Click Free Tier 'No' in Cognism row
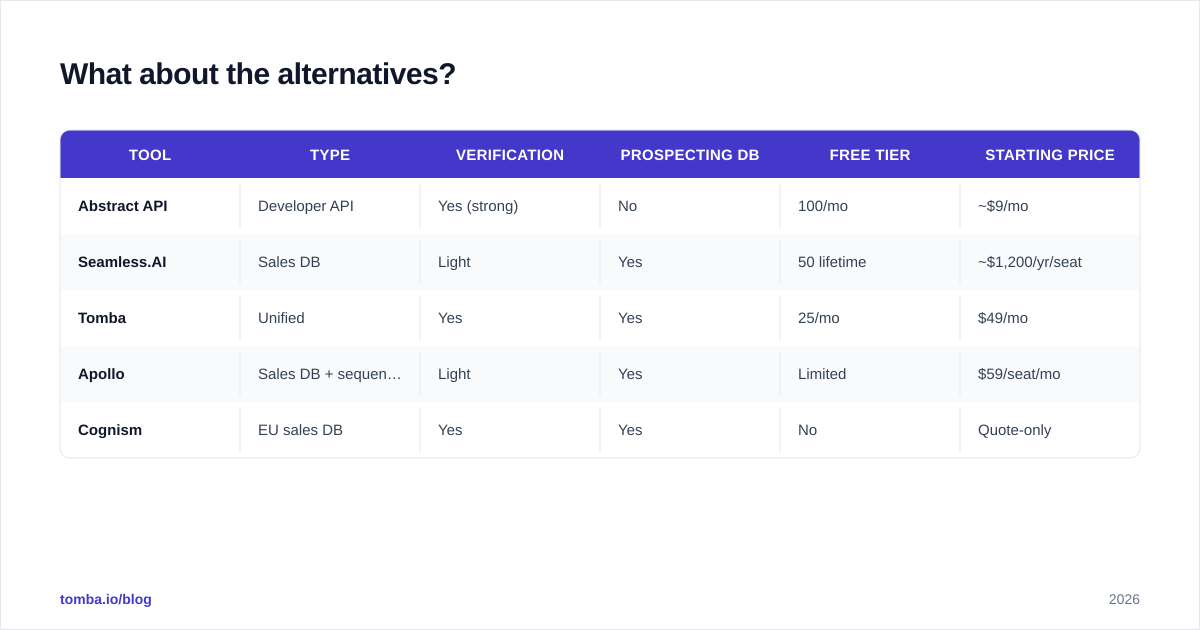This screenshot has width=1200, height=630. coord(870,430)
